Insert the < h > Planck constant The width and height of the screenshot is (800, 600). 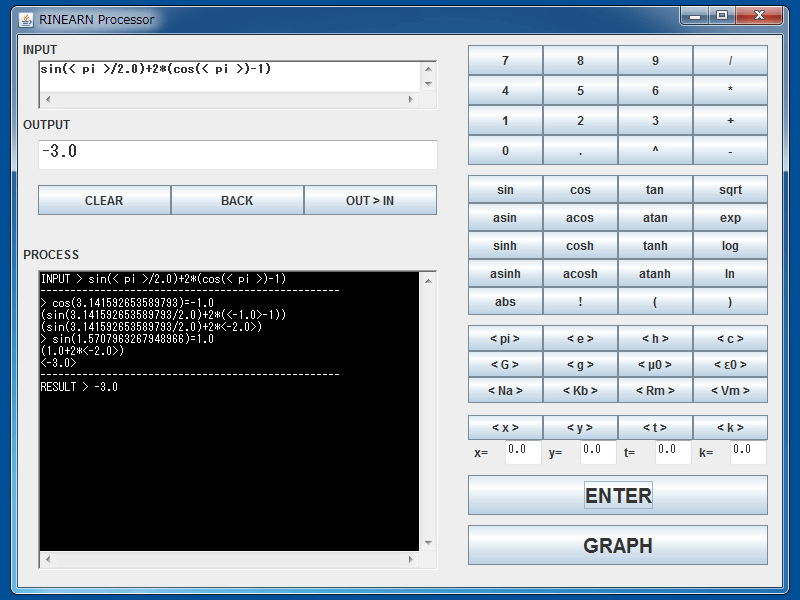pos(655,339)
